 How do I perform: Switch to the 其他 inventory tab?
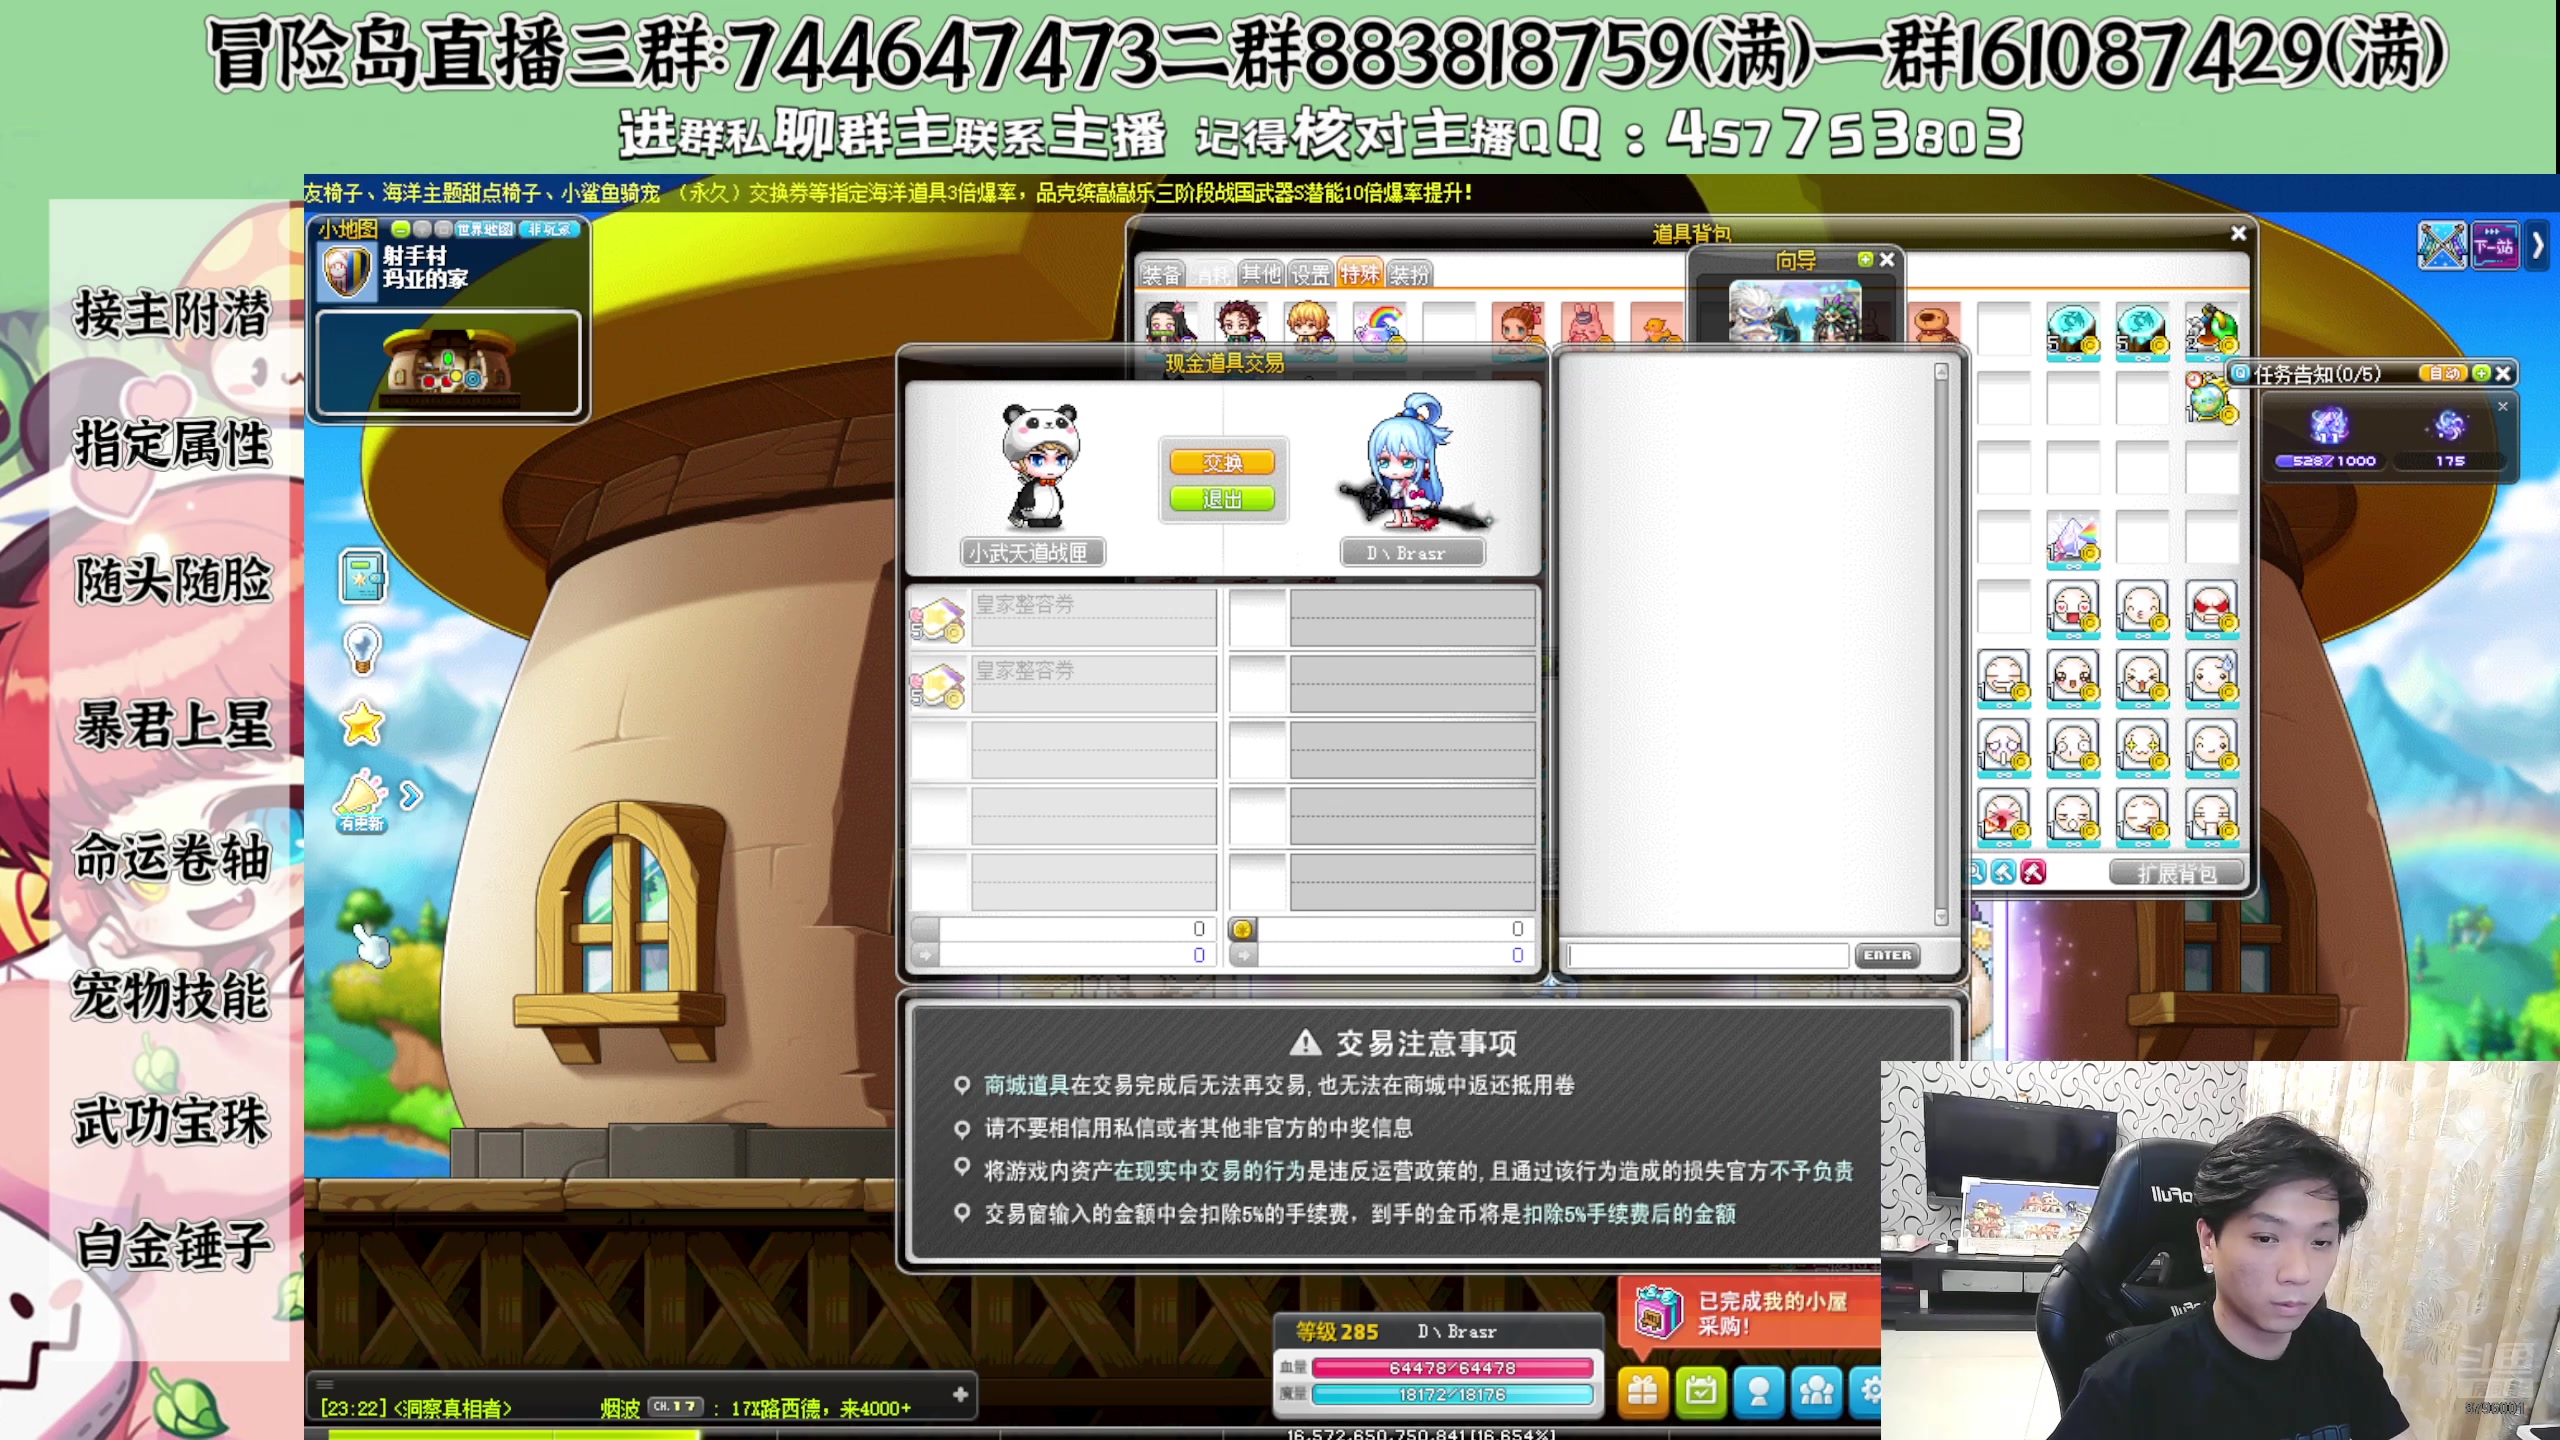pos(1260,274)
